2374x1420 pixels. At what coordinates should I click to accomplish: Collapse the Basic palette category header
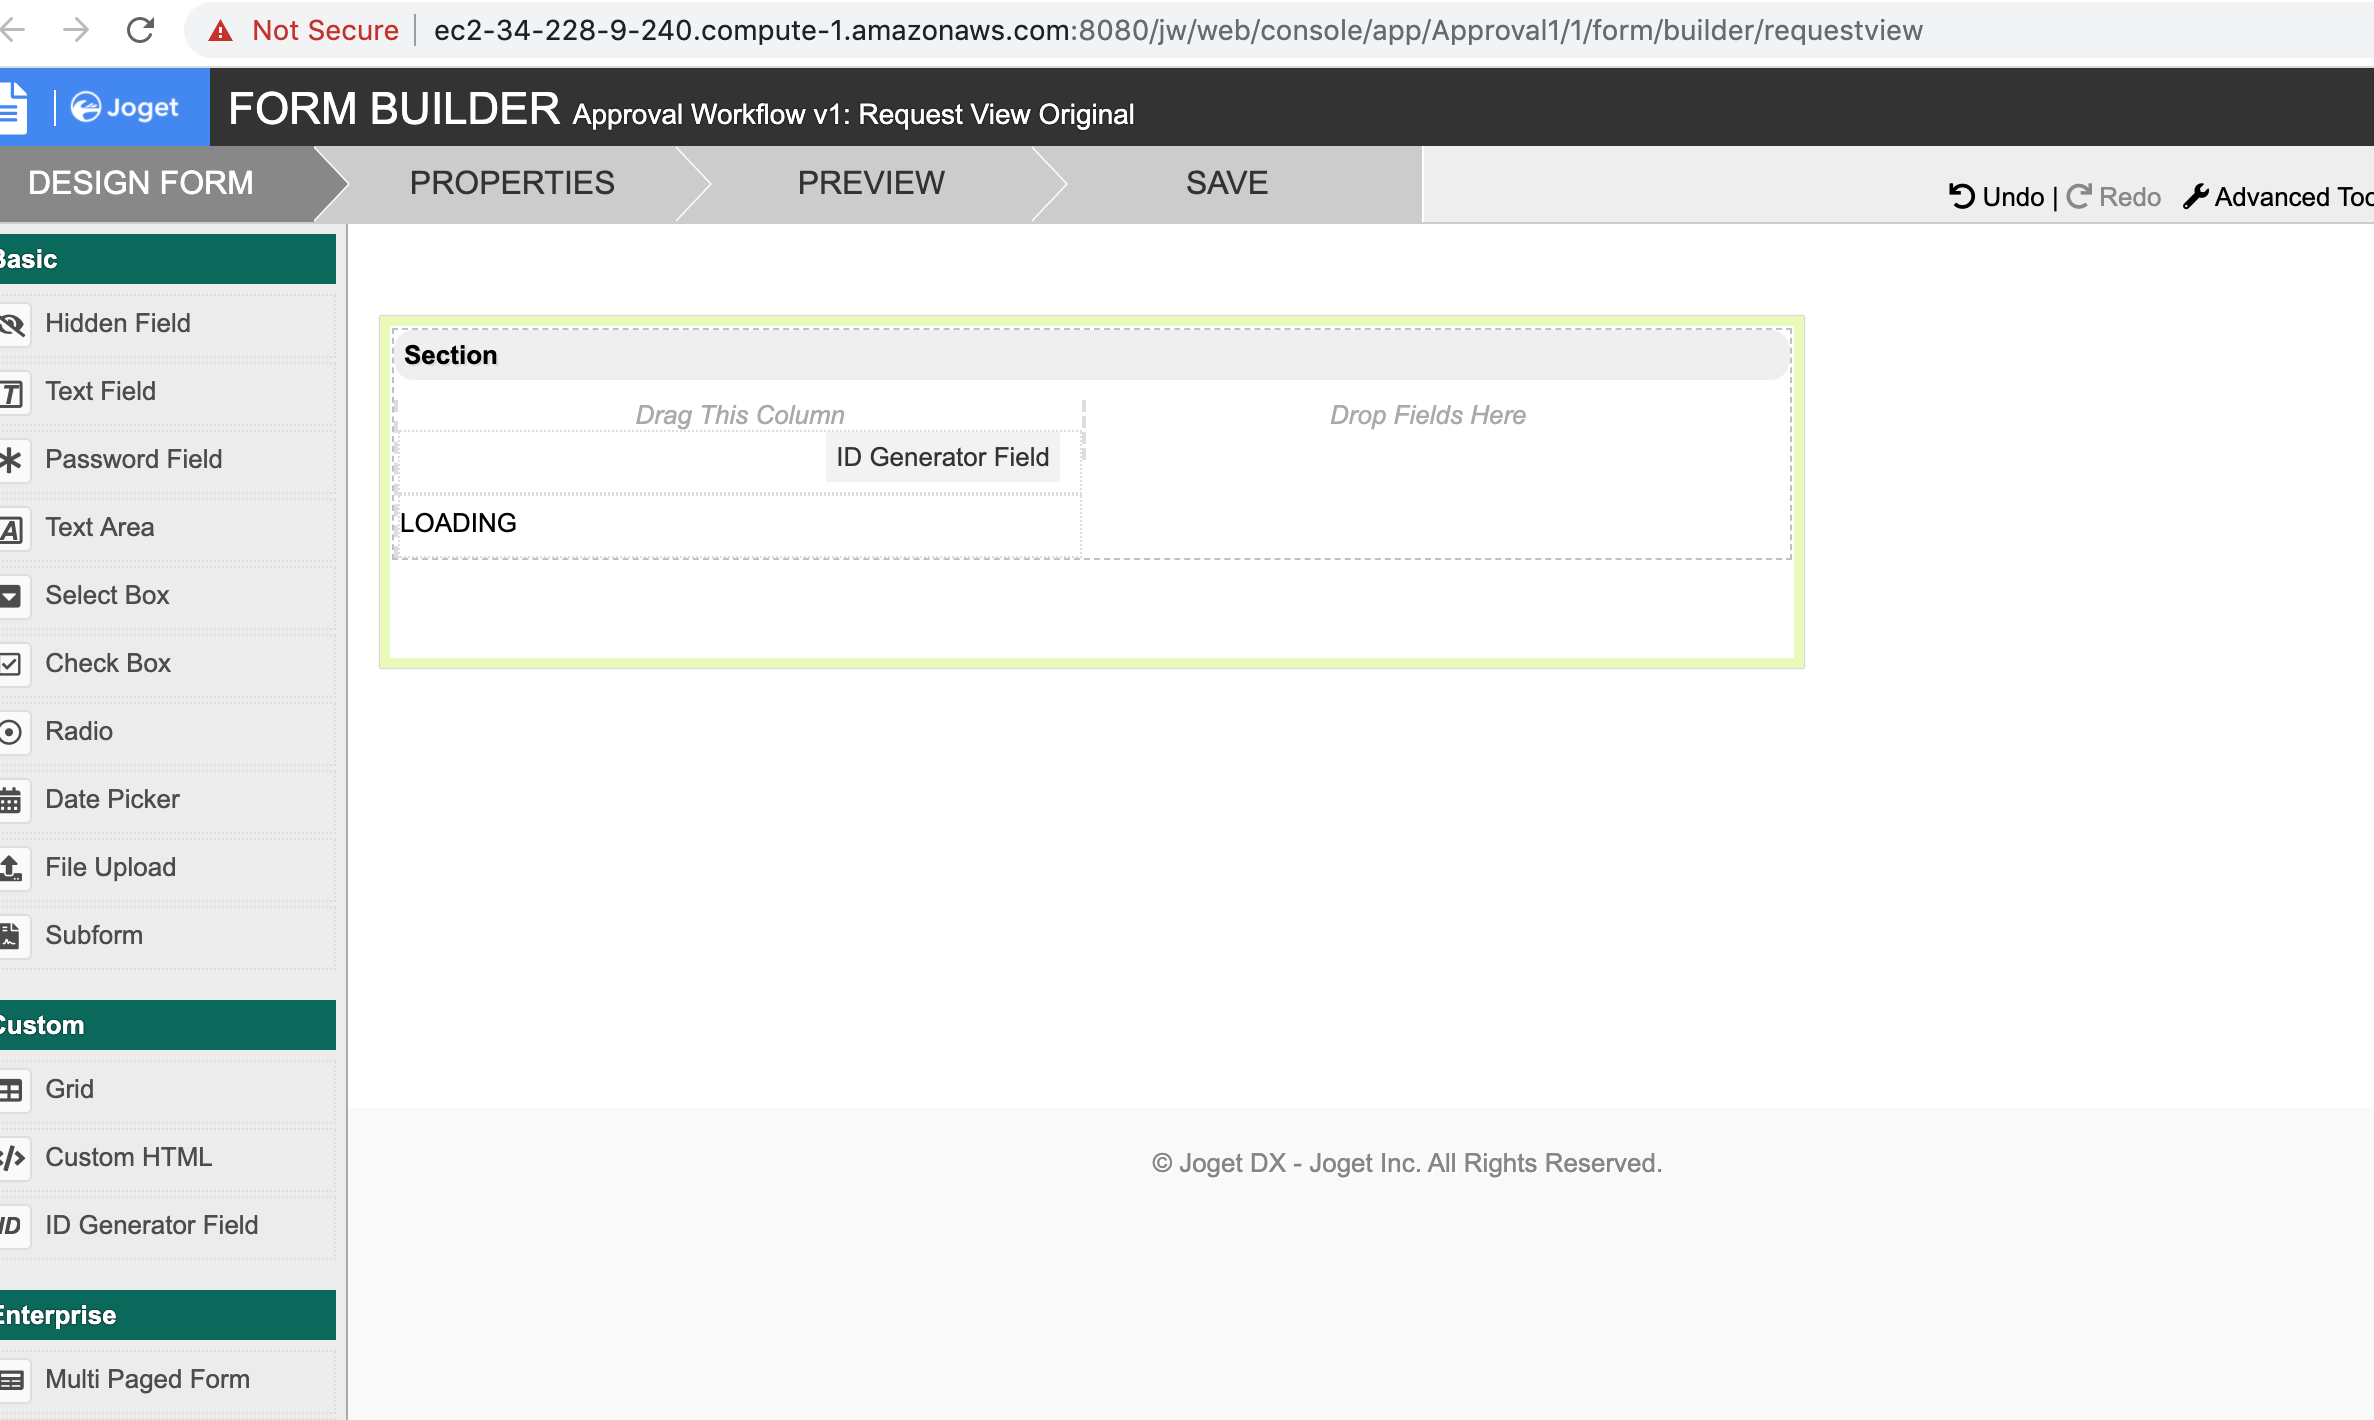click(167, 259)
